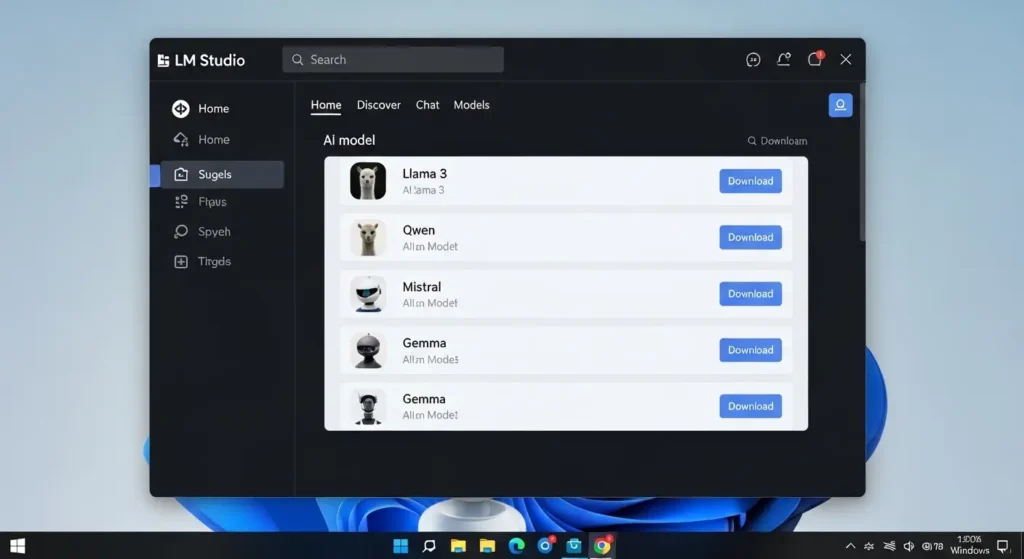Image resolution: width=1024 pixels, height=559 pixels.
Task: Select sidebar Home with the house icon
Action: pyautogui.click(x=201, y=139)
